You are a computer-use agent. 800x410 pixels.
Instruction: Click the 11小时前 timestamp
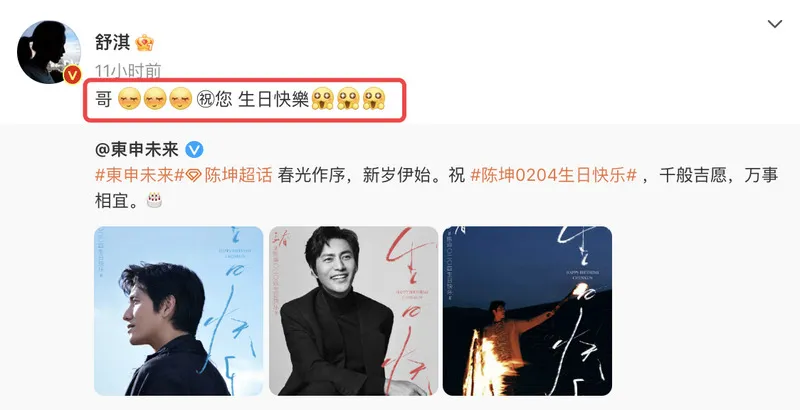128,71
